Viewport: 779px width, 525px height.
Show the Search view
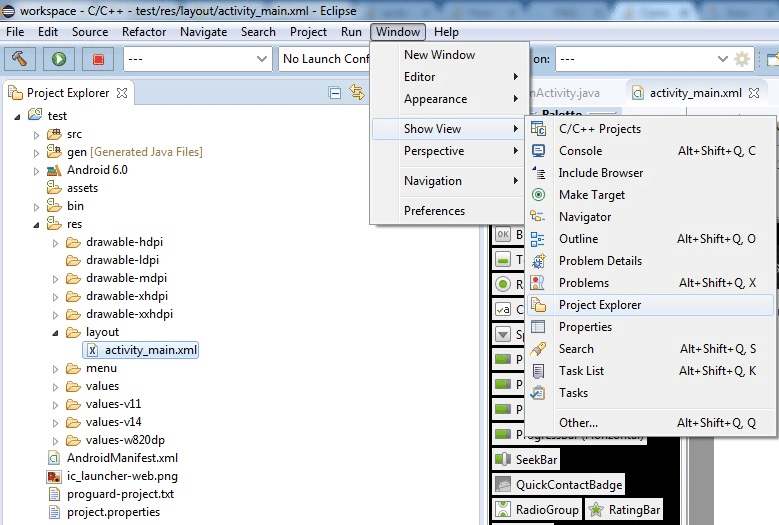[650, 349]
